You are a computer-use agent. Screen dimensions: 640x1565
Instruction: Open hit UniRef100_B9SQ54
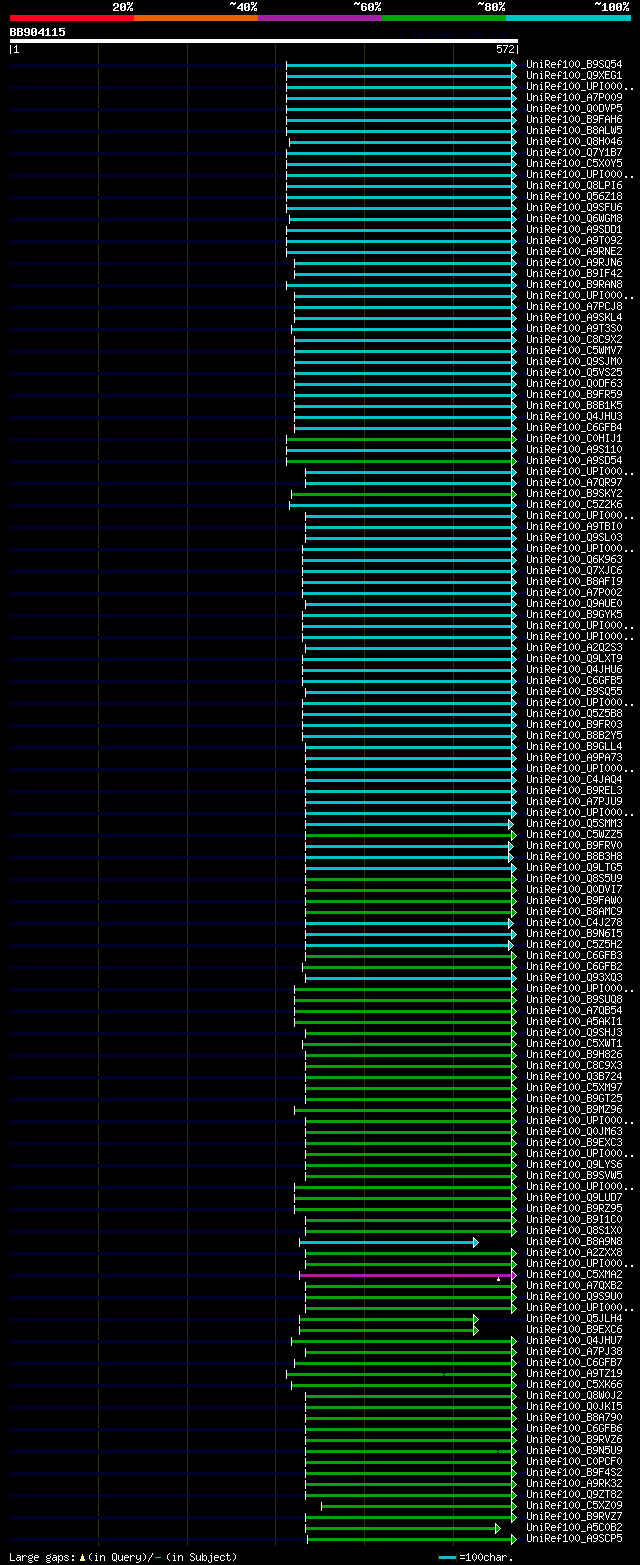[574, 64]
